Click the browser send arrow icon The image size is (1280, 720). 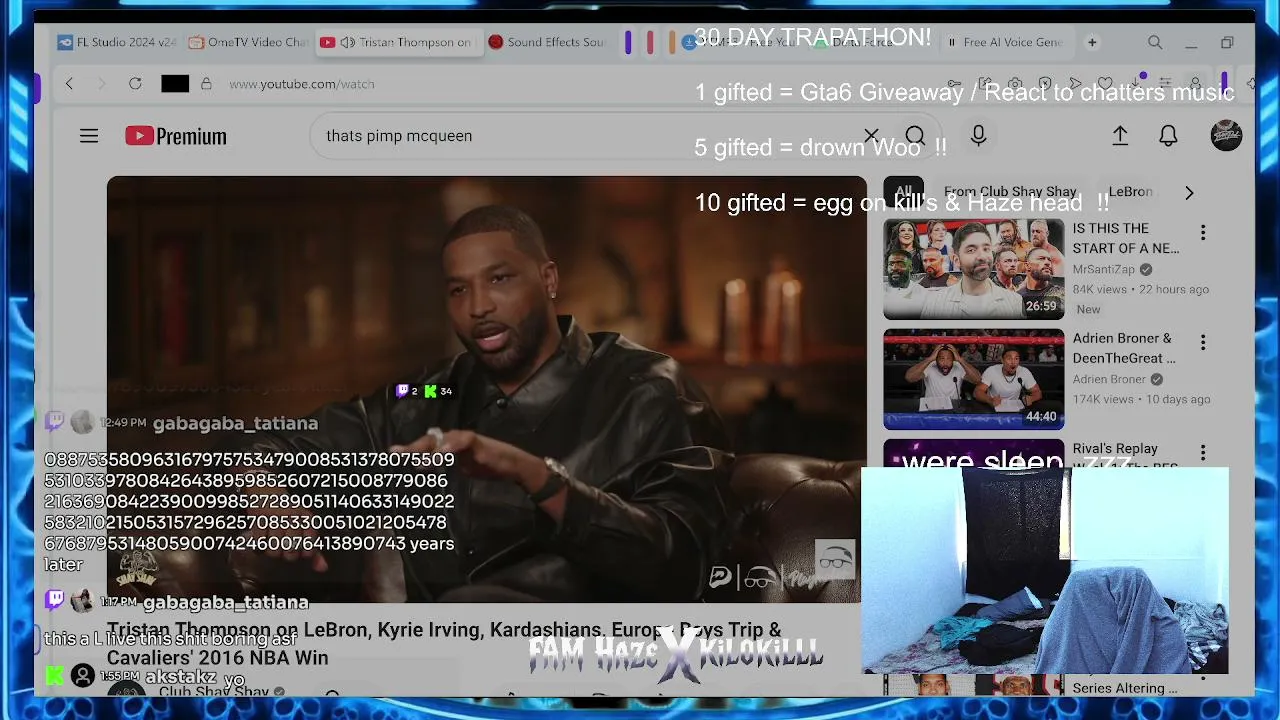coord(1075,84)
